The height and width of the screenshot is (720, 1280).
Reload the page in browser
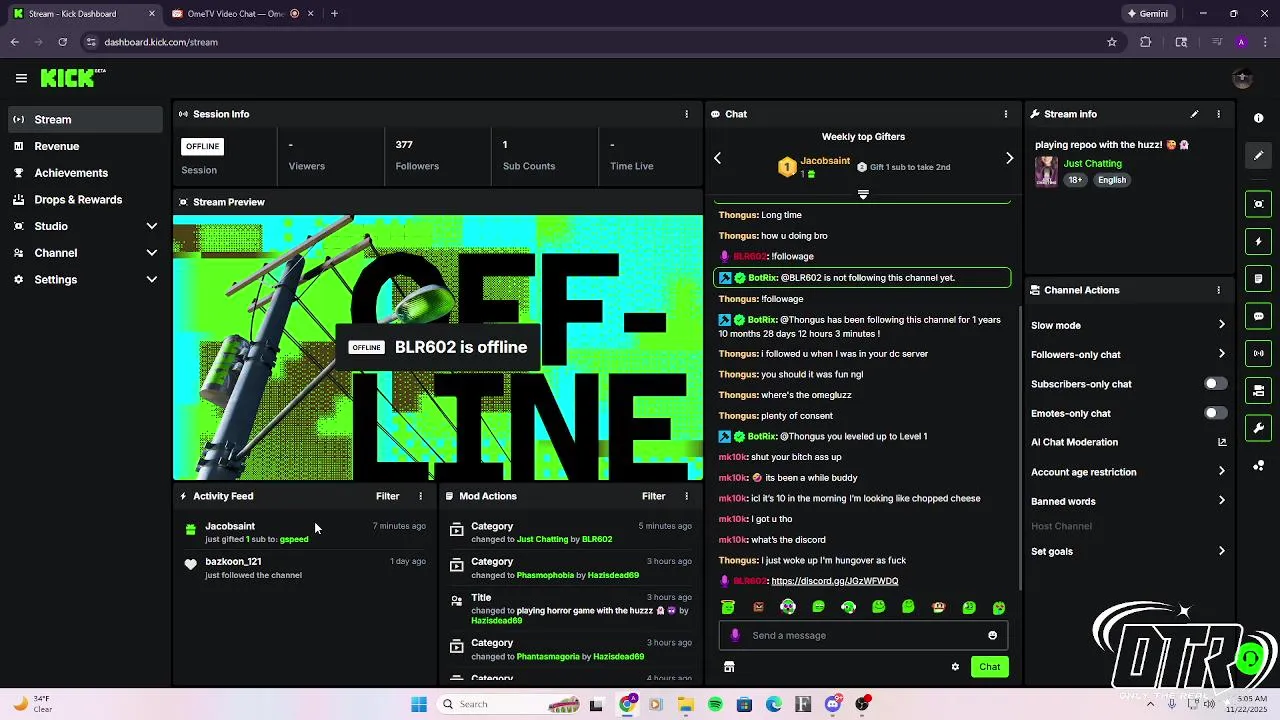click(62, 42)
